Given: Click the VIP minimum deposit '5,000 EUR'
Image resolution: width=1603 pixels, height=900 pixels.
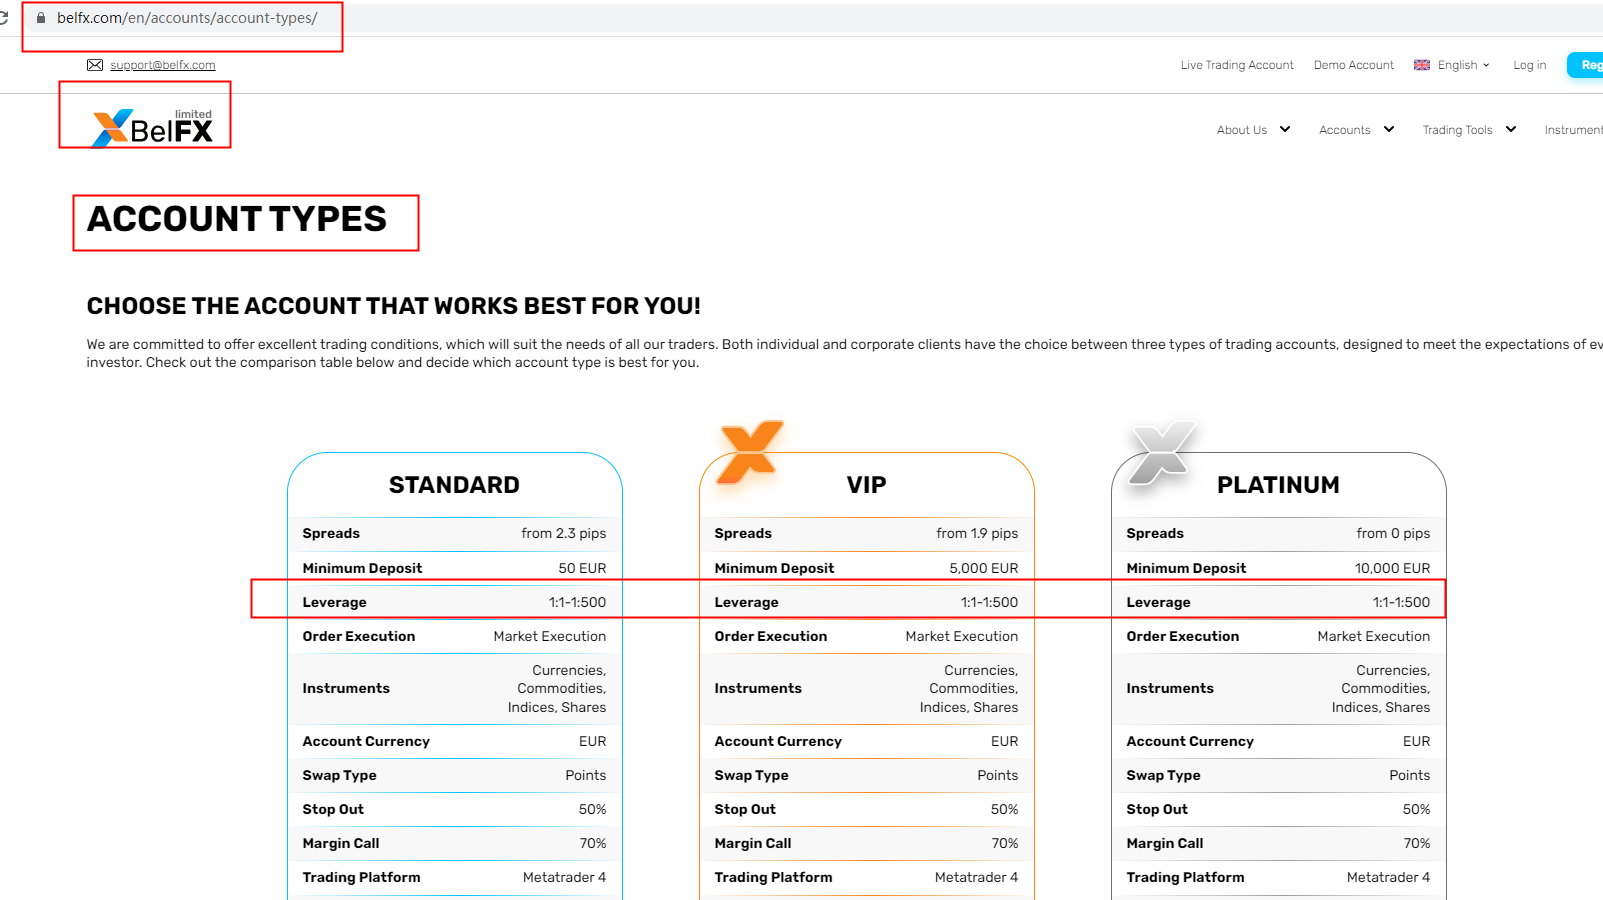Looking at the screenshot, I should (984, 568).
